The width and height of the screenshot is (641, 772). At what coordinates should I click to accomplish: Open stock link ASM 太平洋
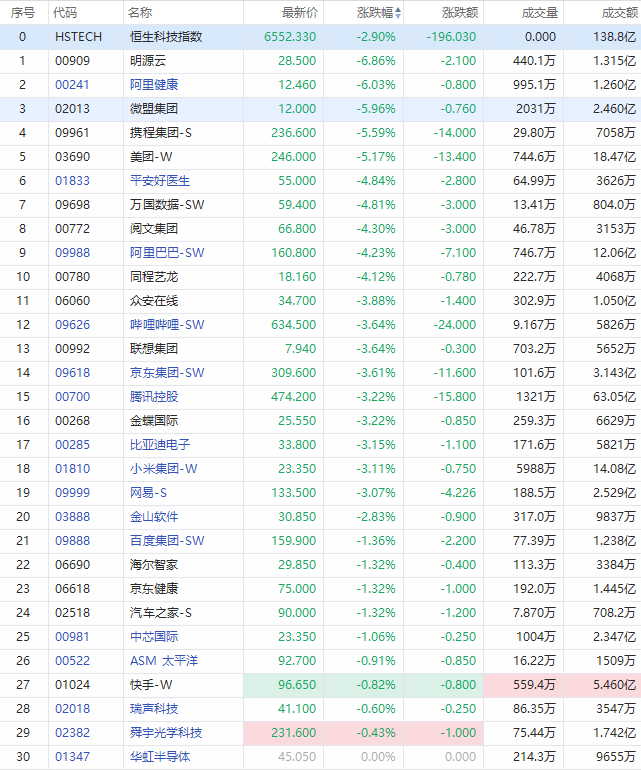click(x=164, y=661)
